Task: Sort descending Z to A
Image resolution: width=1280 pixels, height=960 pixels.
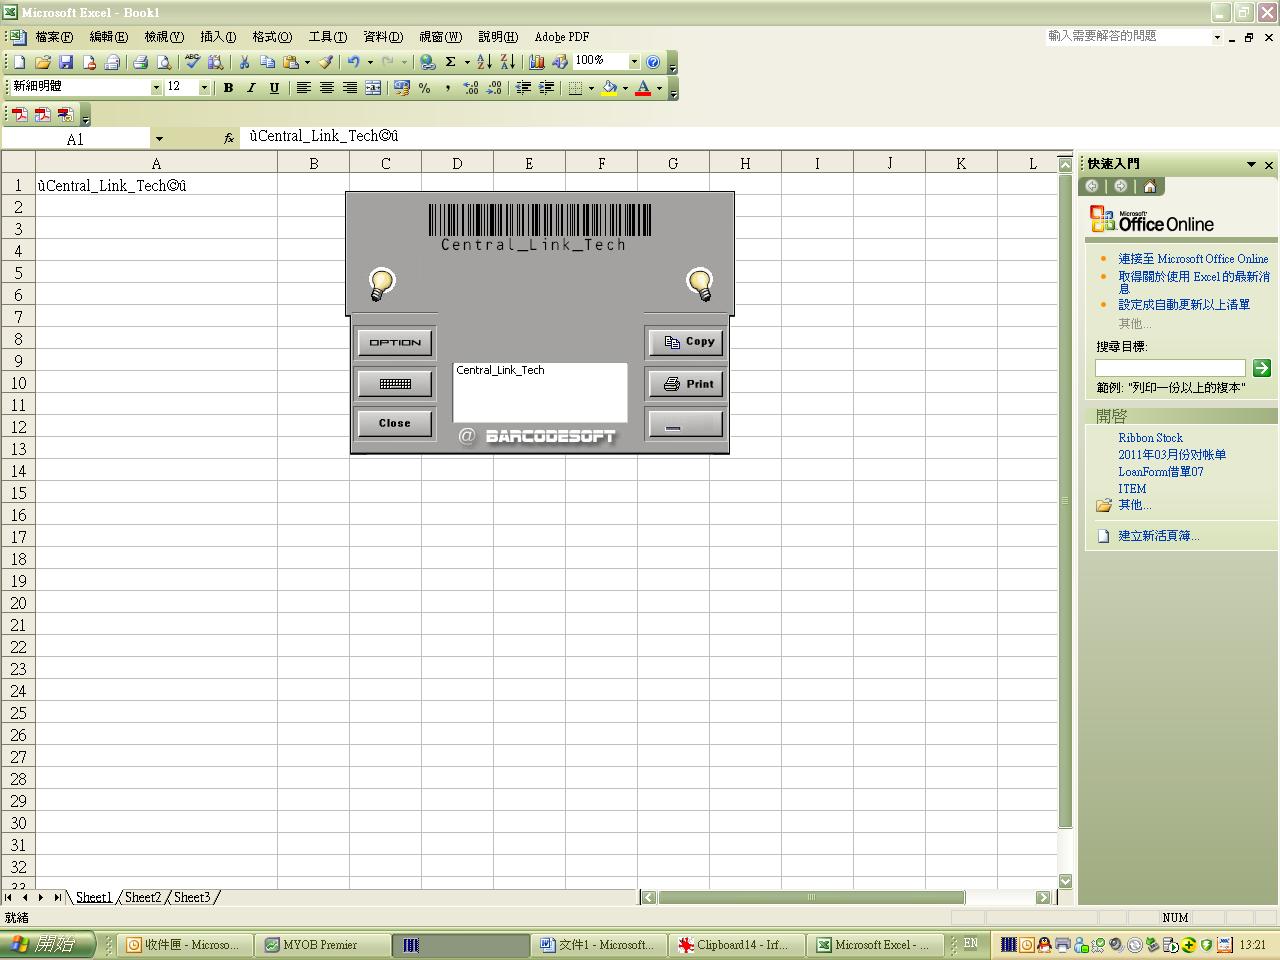Action: point(507,62)
